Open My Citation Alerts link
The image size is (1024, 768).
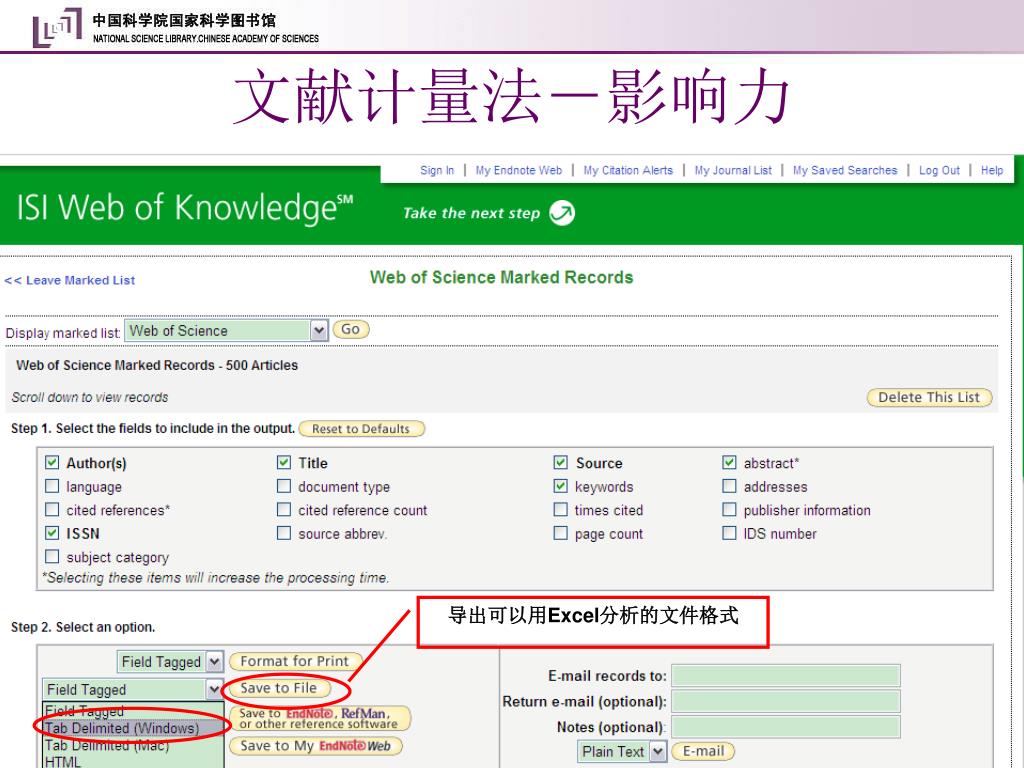tap(628, 170)
